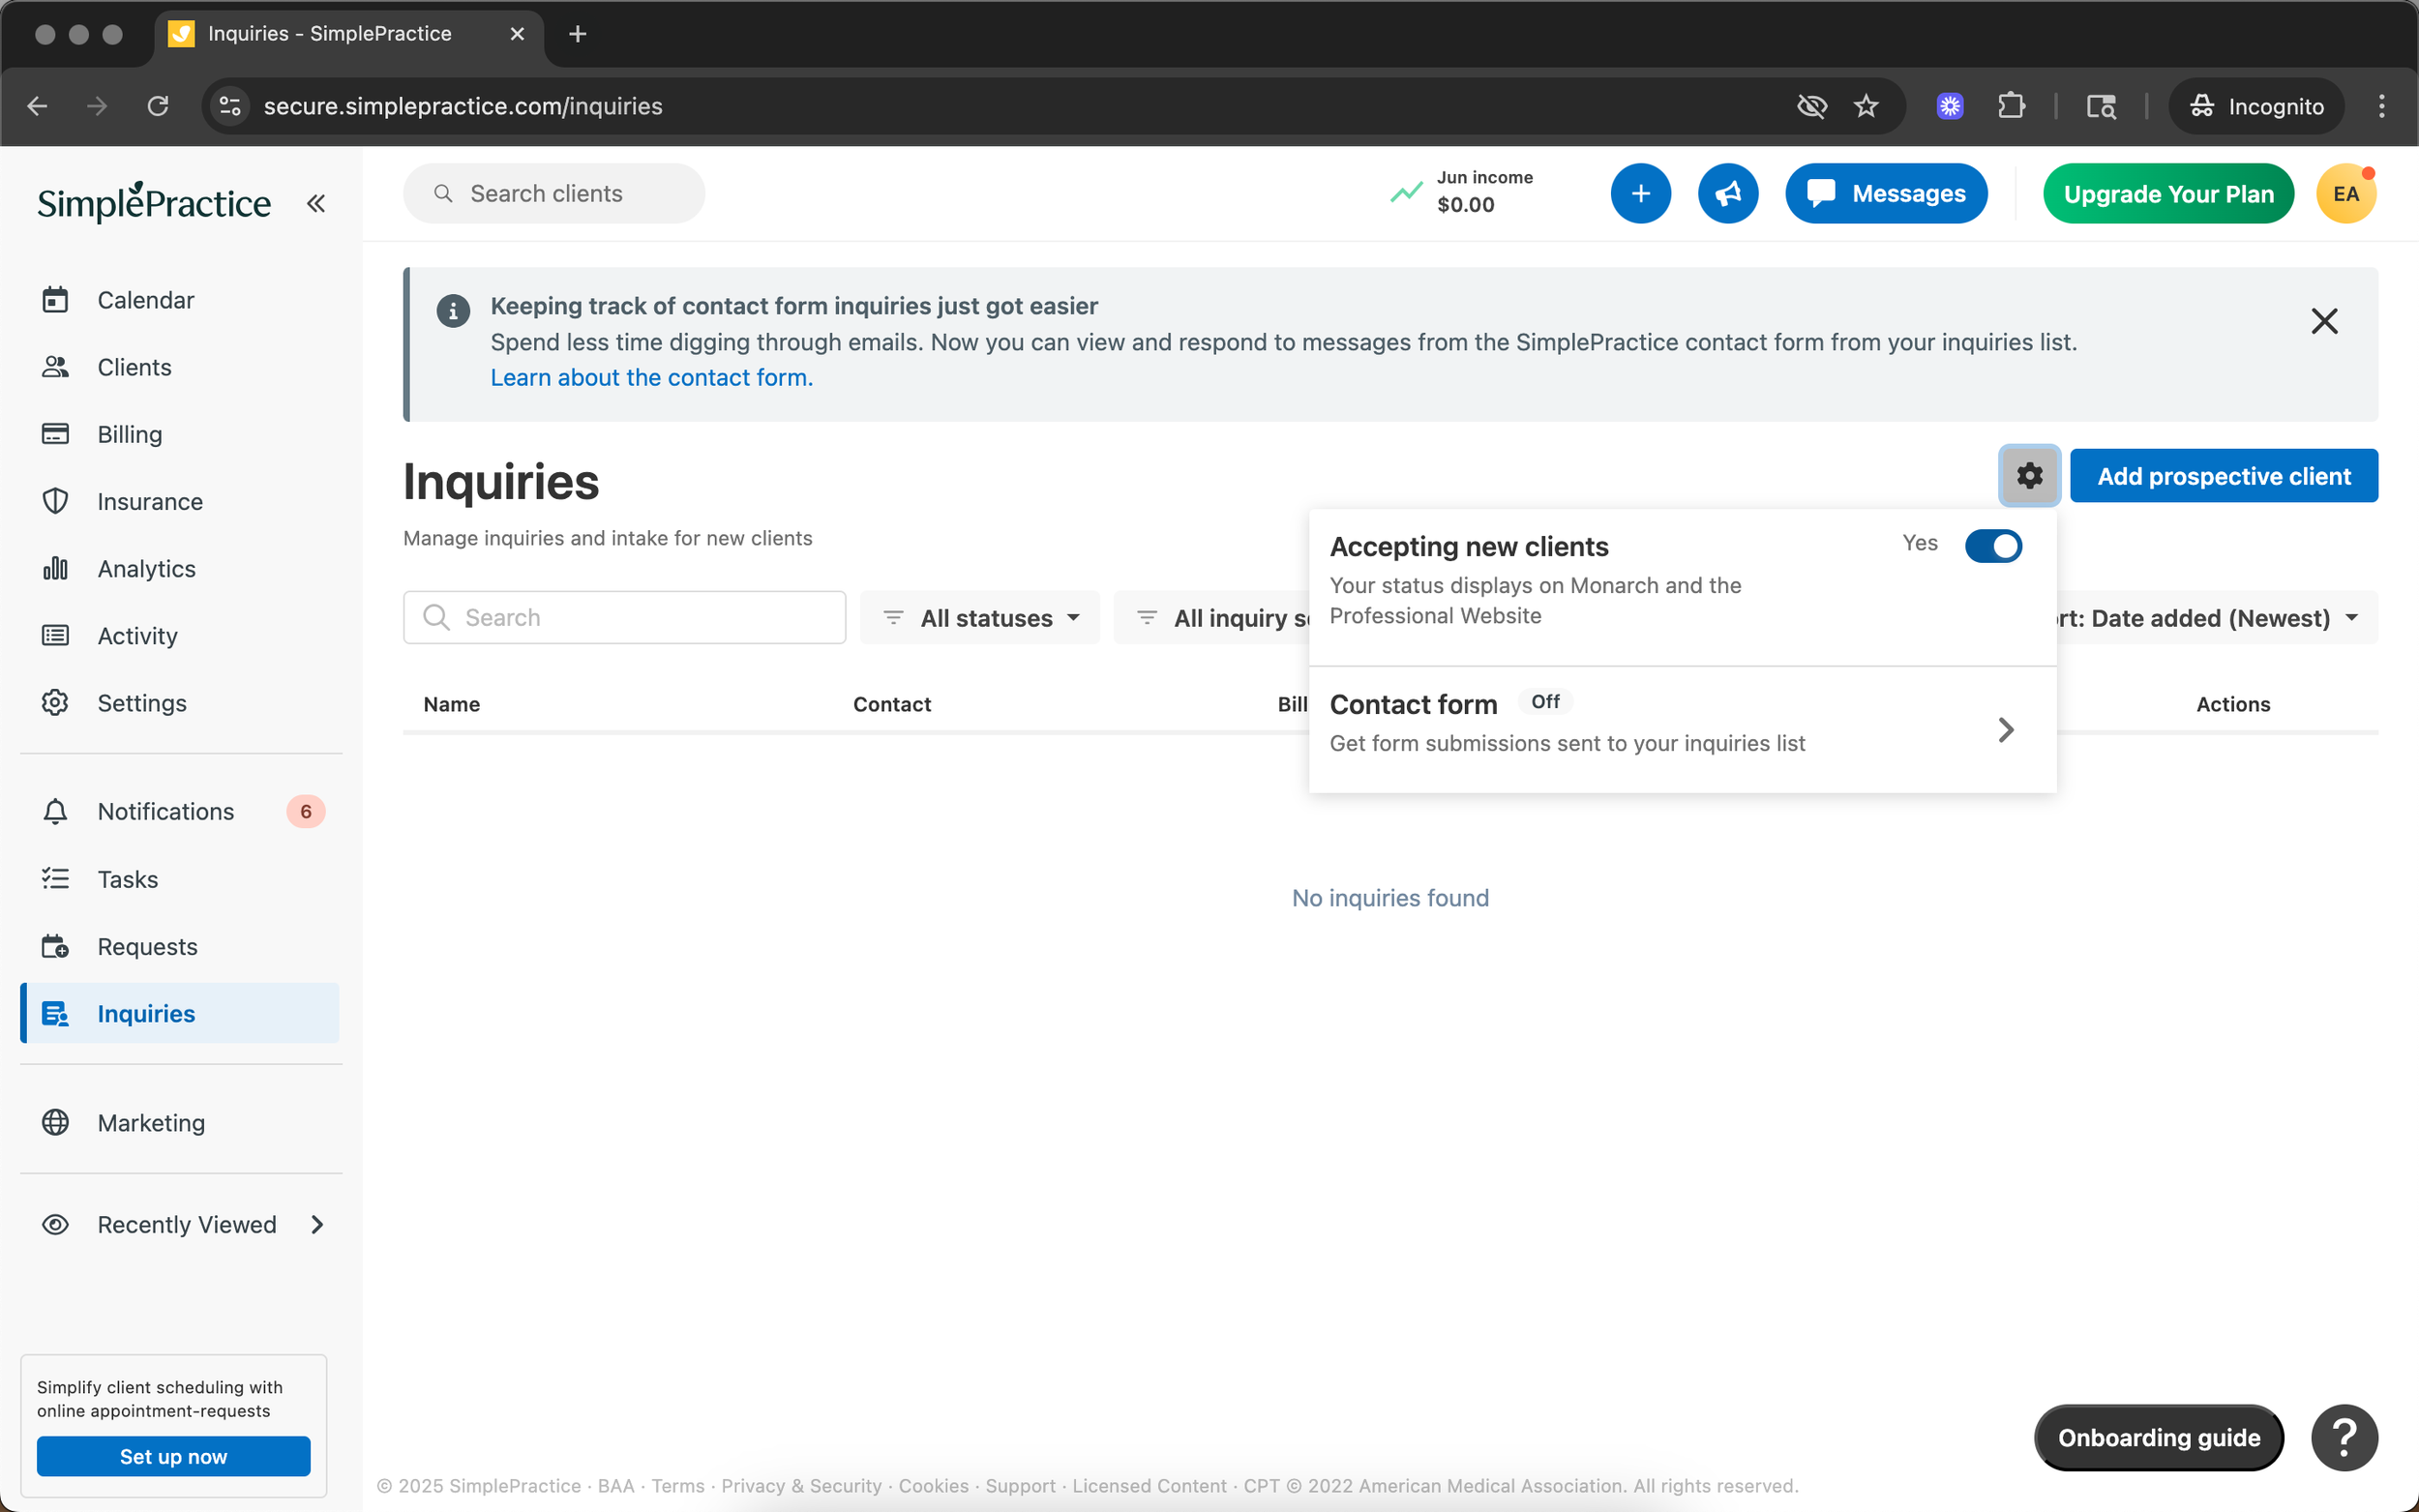Click the inquiries settings gear icon
2419x1512 pixels.
[2029, 476]
